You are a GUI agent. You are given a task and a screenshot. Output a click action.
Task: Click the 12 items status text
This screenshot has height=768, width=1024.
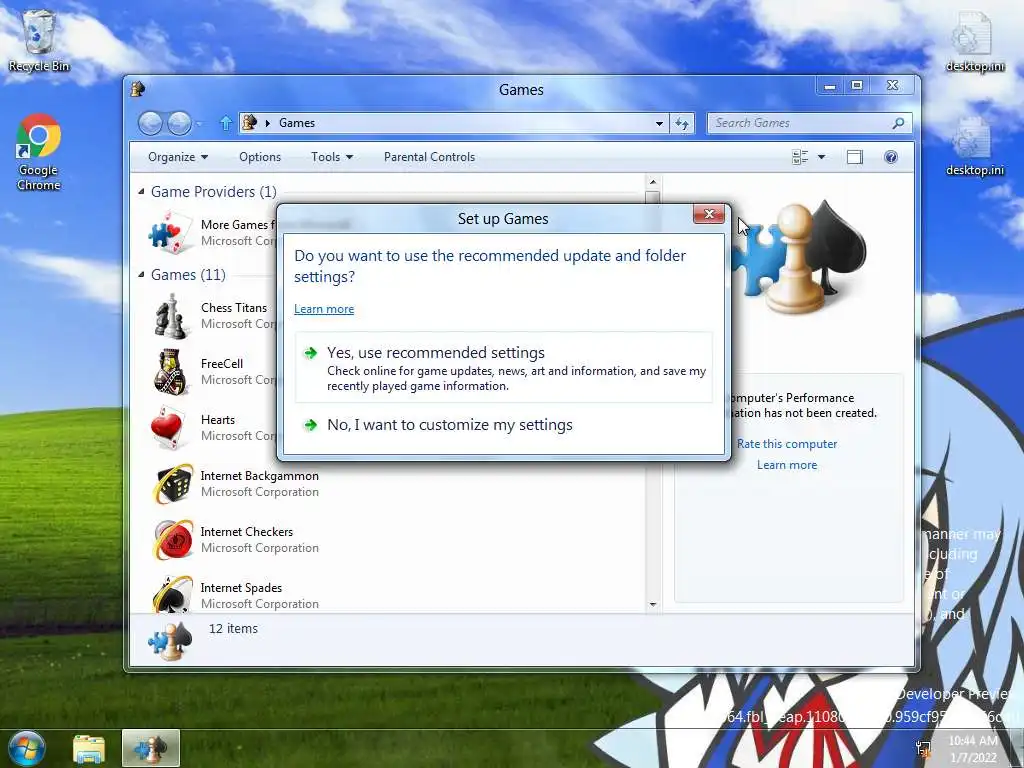[233, 629]
